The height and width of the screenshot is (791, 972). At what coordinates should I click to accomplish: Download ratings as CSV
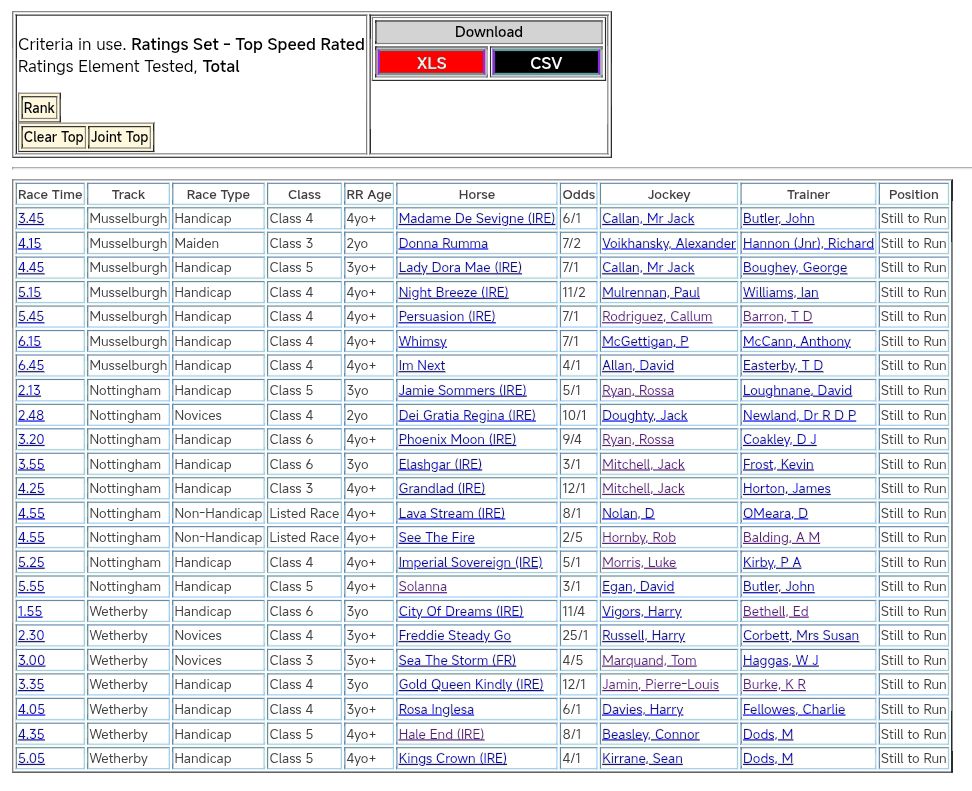[x=546, y=63]
